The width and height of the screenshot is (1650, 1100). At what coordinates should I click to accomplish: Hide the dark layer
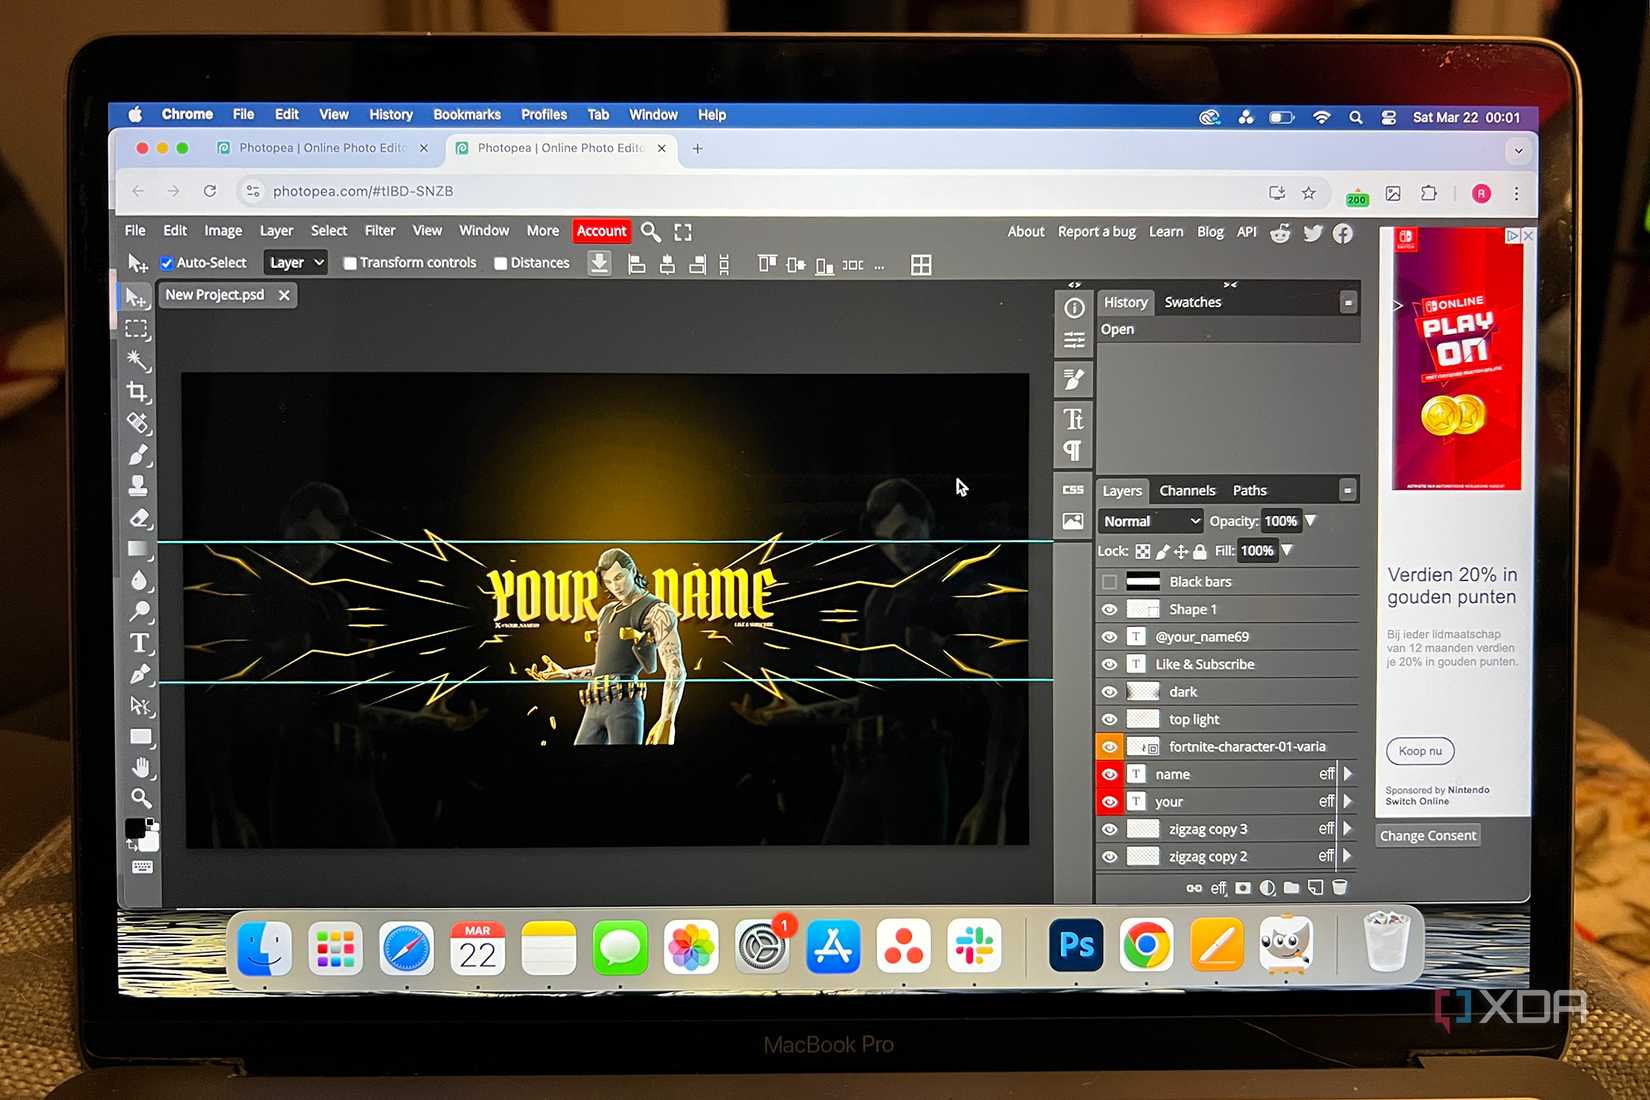click(1109, 692)
